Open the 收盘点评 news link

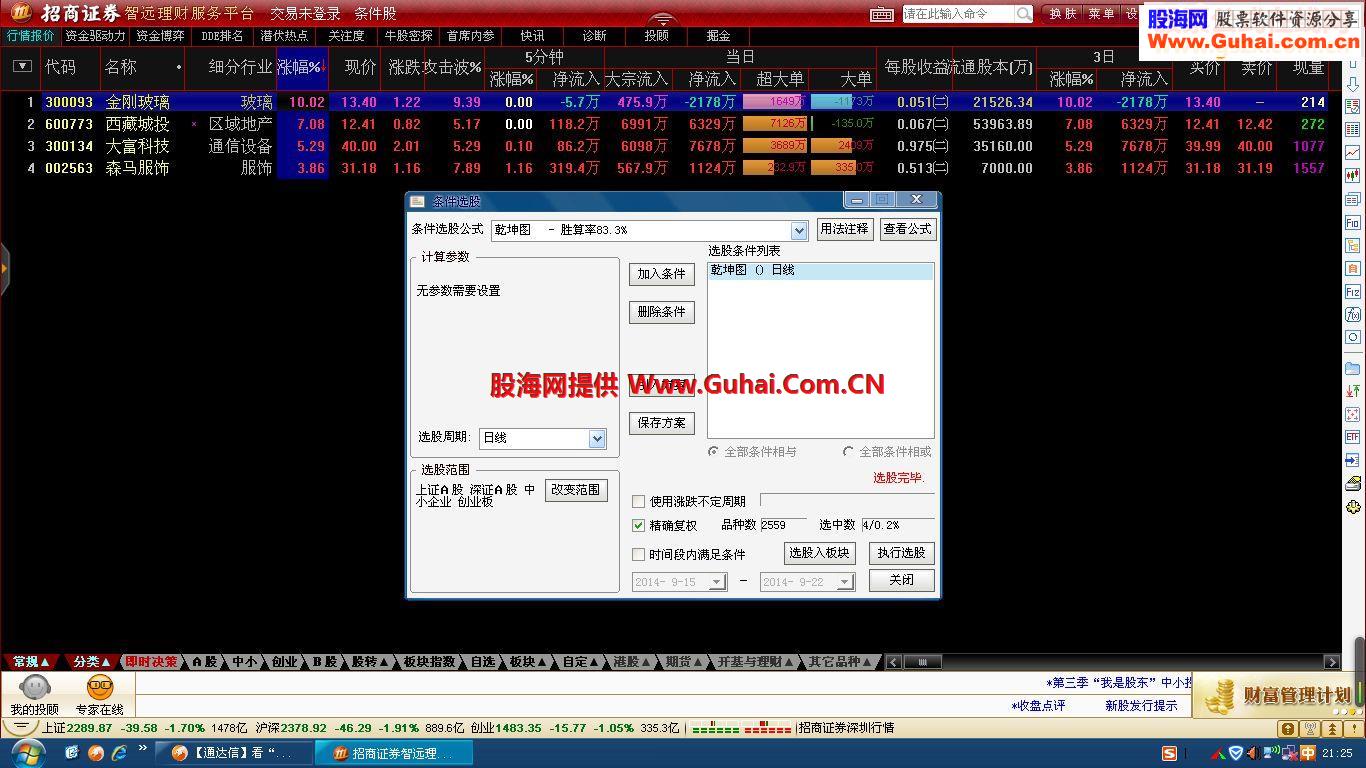pyautogui.click(x=1039, y=705)
